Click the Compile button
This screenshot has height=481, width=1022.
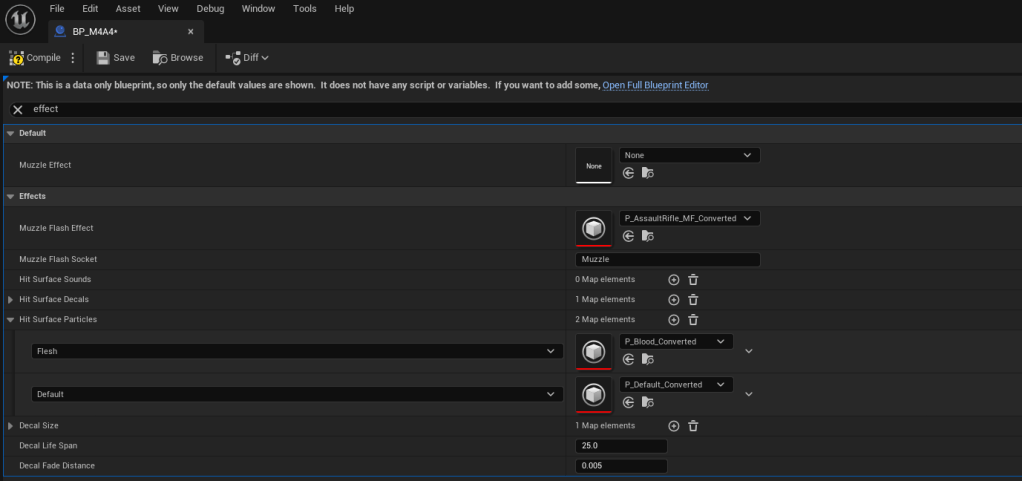coord(35,58)
